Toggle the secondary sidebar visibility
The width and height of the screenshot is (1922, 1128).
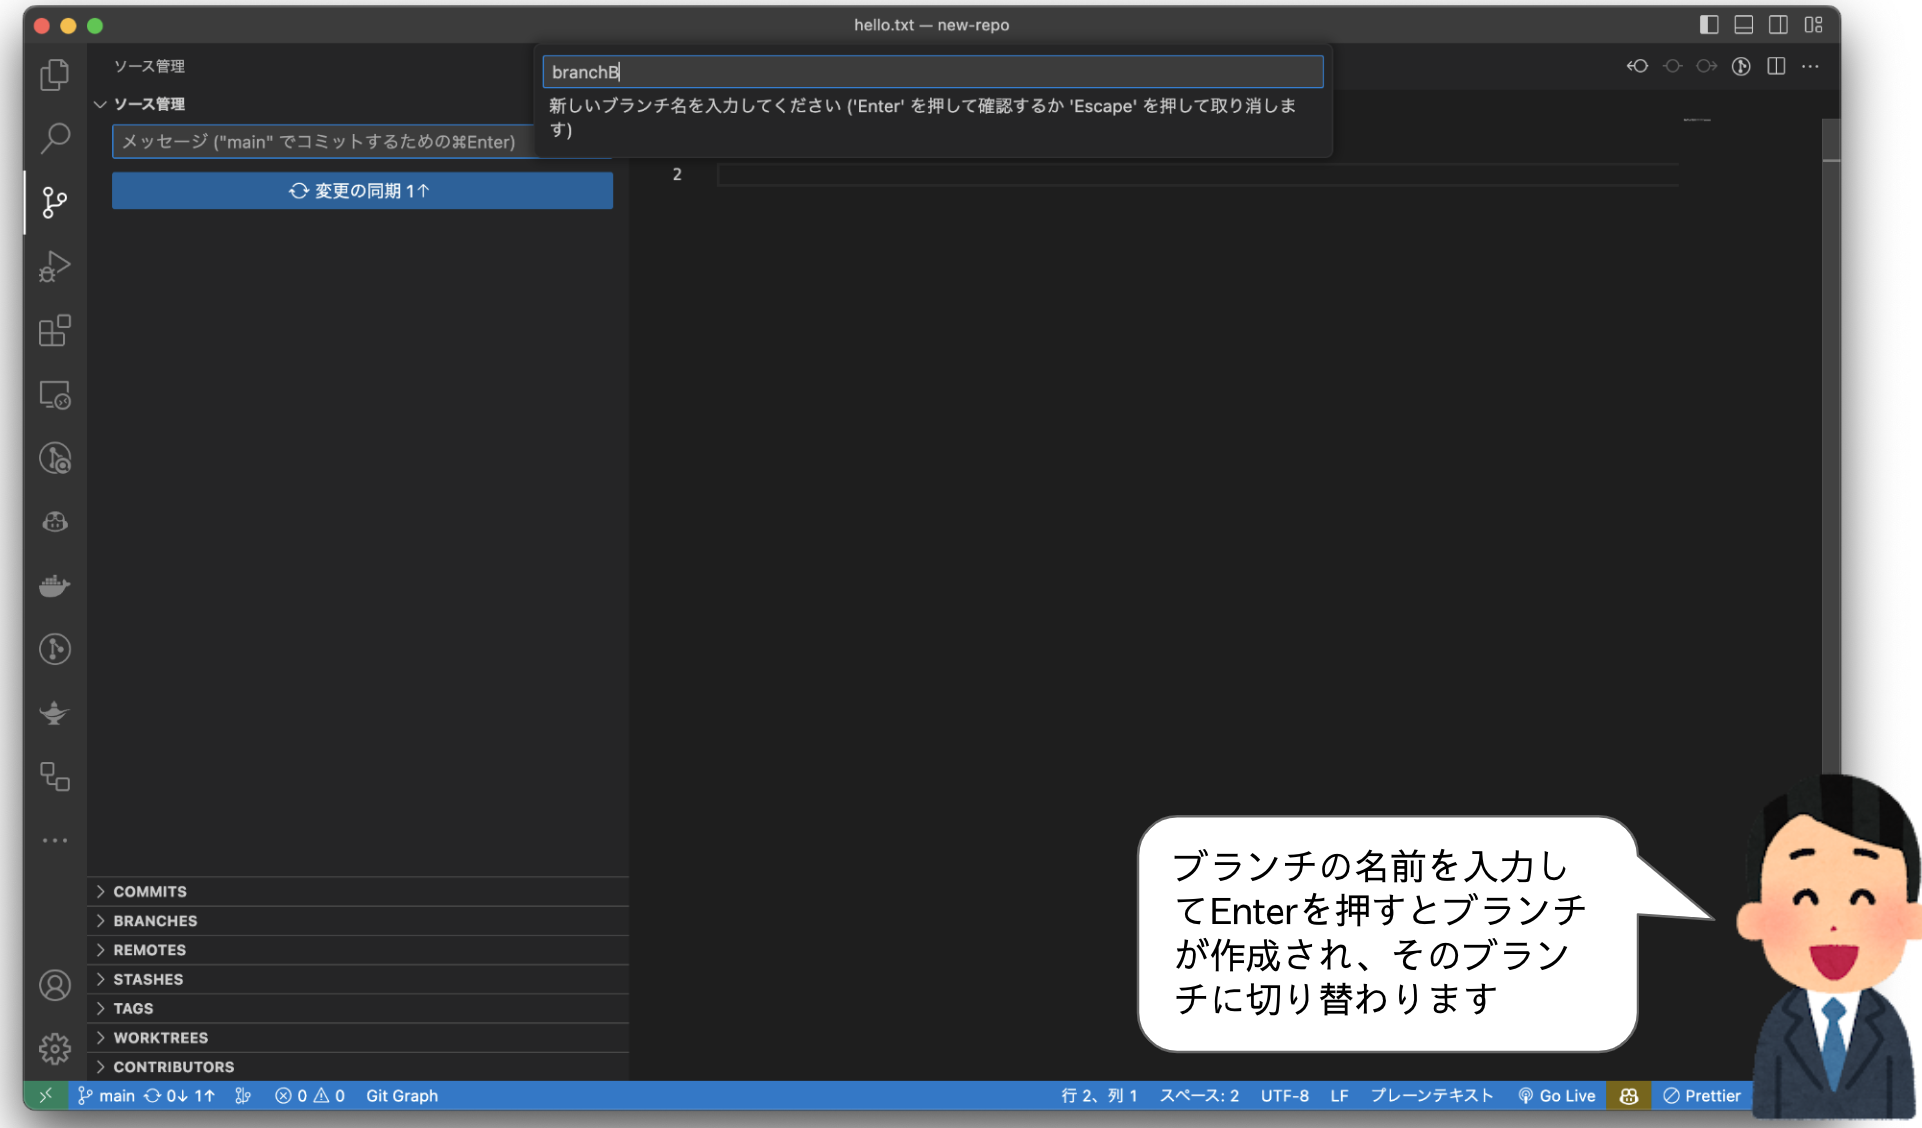[x=1779, y=25]
